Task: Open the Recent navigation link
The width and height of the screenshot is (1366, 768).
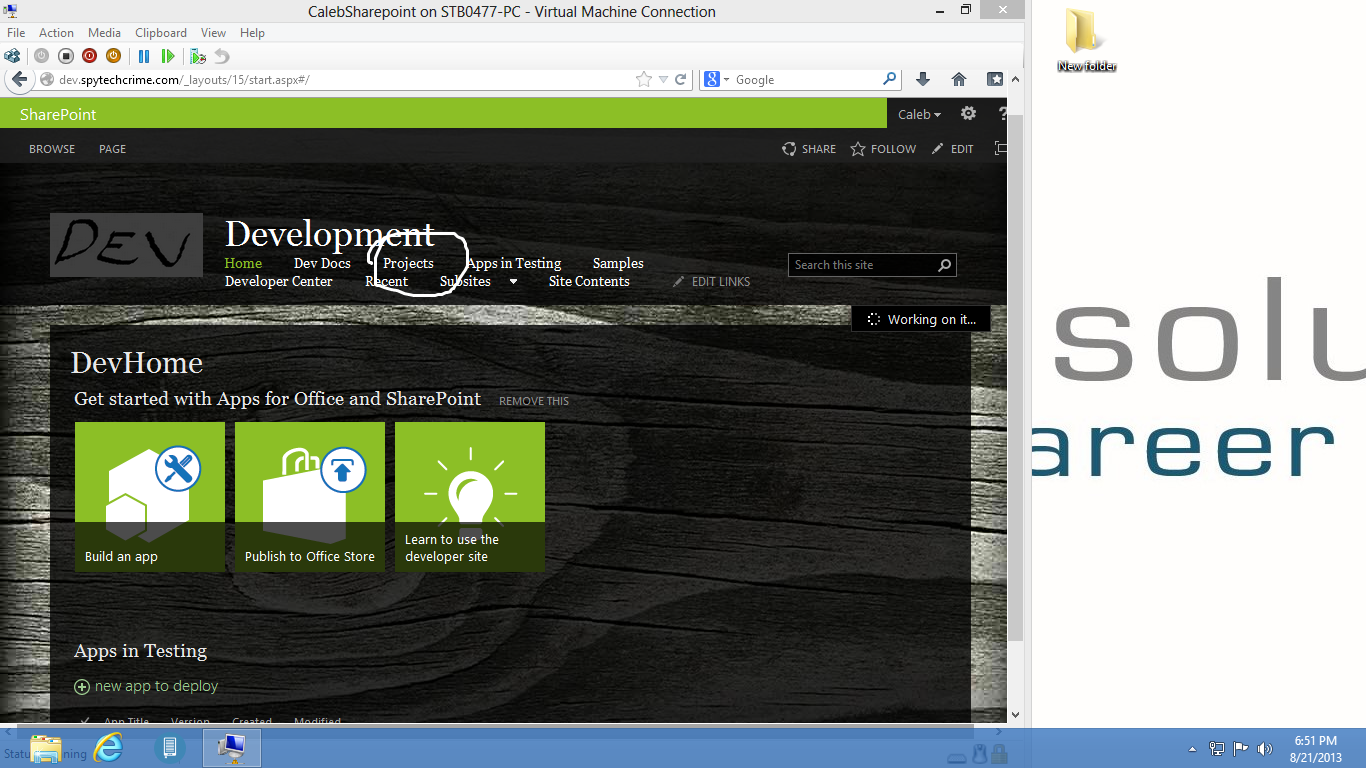Action: tap(386, 281)
